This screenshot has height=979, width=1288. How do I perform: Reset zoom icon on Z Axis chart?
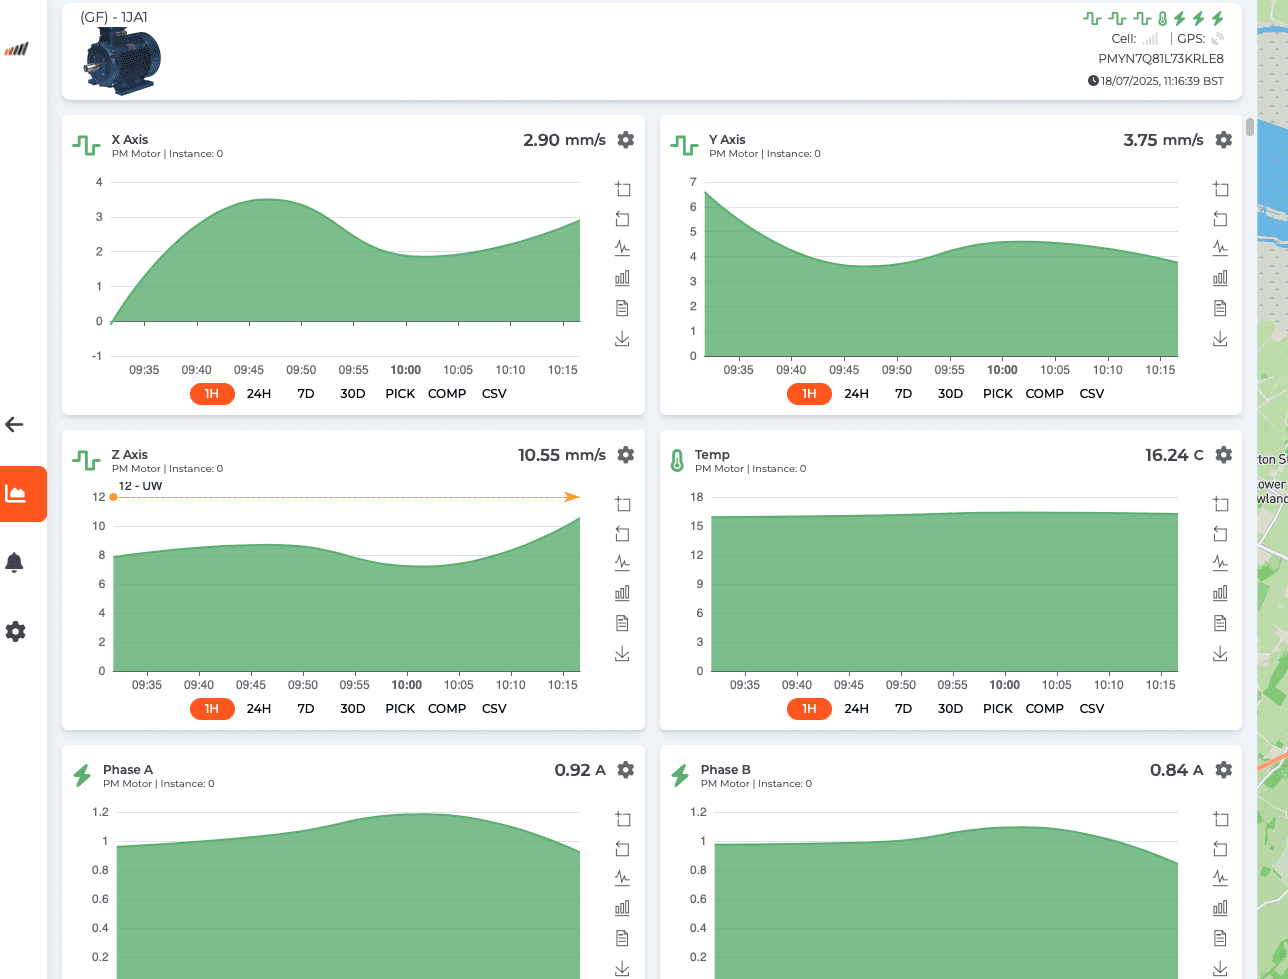coord(622,533)
